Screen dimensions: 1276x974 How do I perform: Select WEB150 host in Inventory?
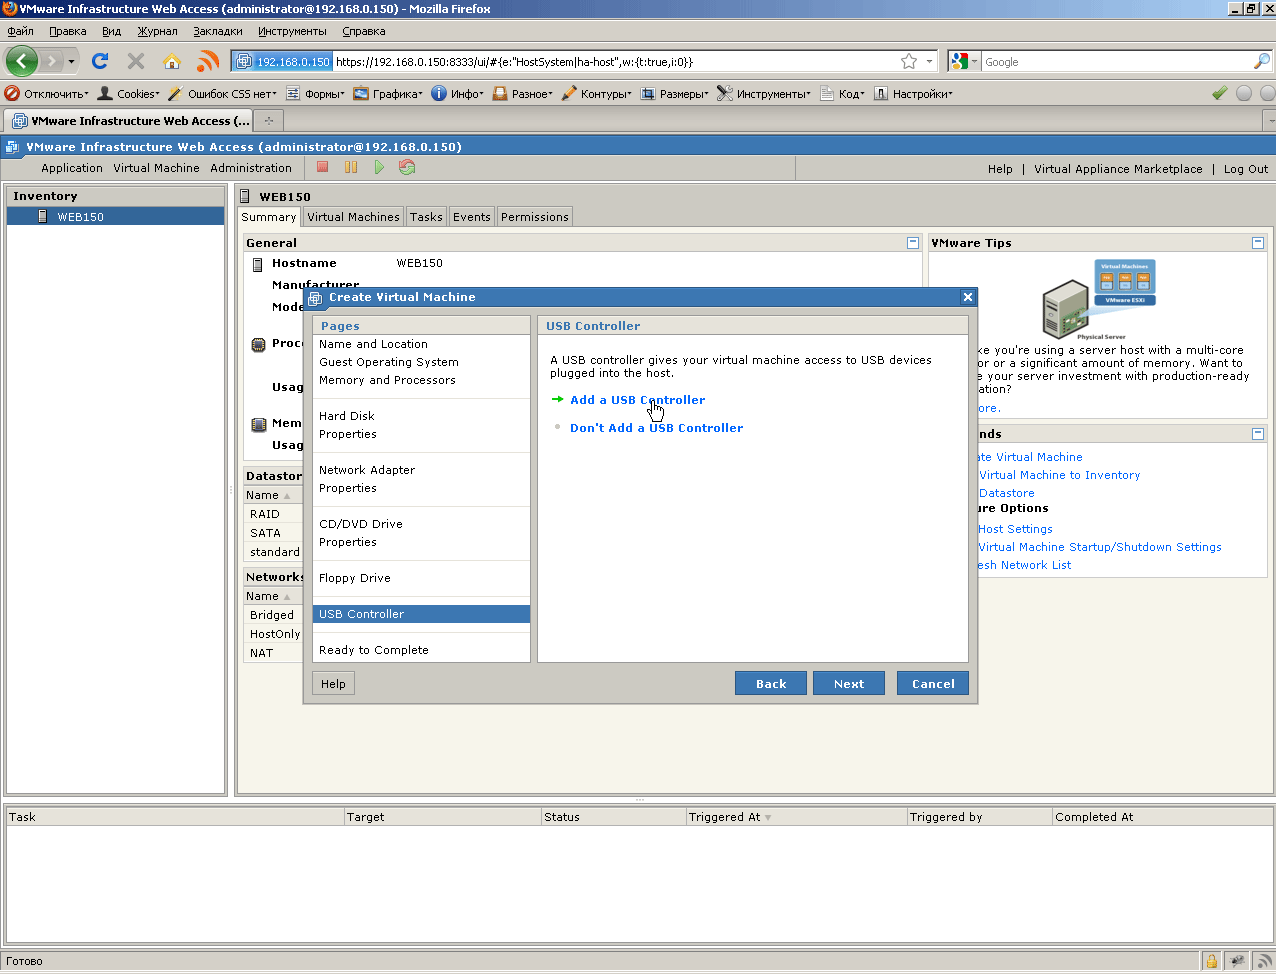click(115, 216)
